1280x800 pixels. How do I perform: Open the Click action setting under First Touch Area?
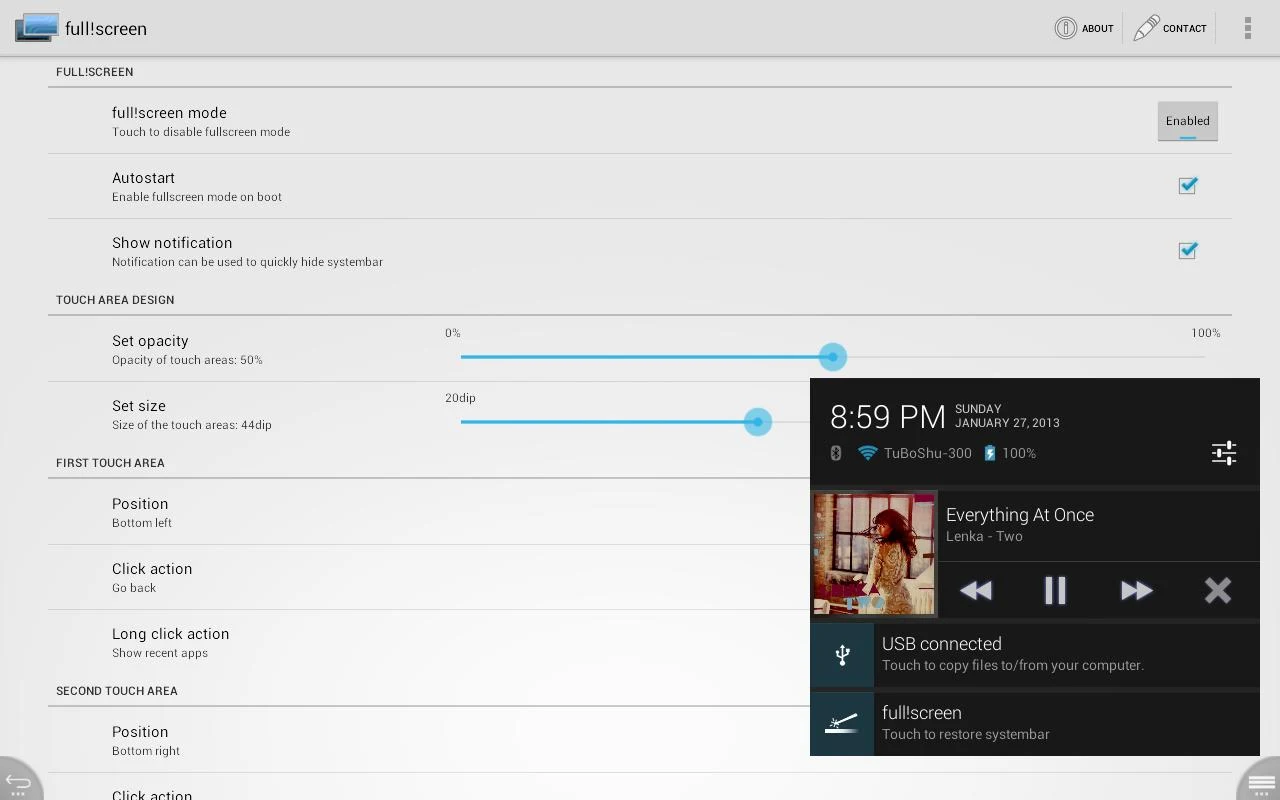[400, 577]
